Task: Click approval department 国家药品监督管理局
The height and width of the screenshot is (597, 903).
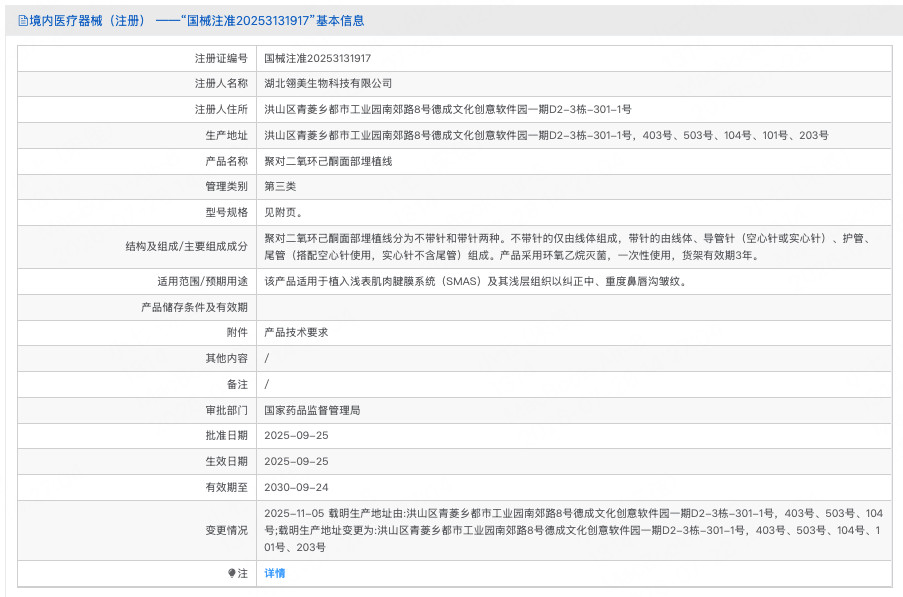Action: pyautogui.click(x=312, y=410)
